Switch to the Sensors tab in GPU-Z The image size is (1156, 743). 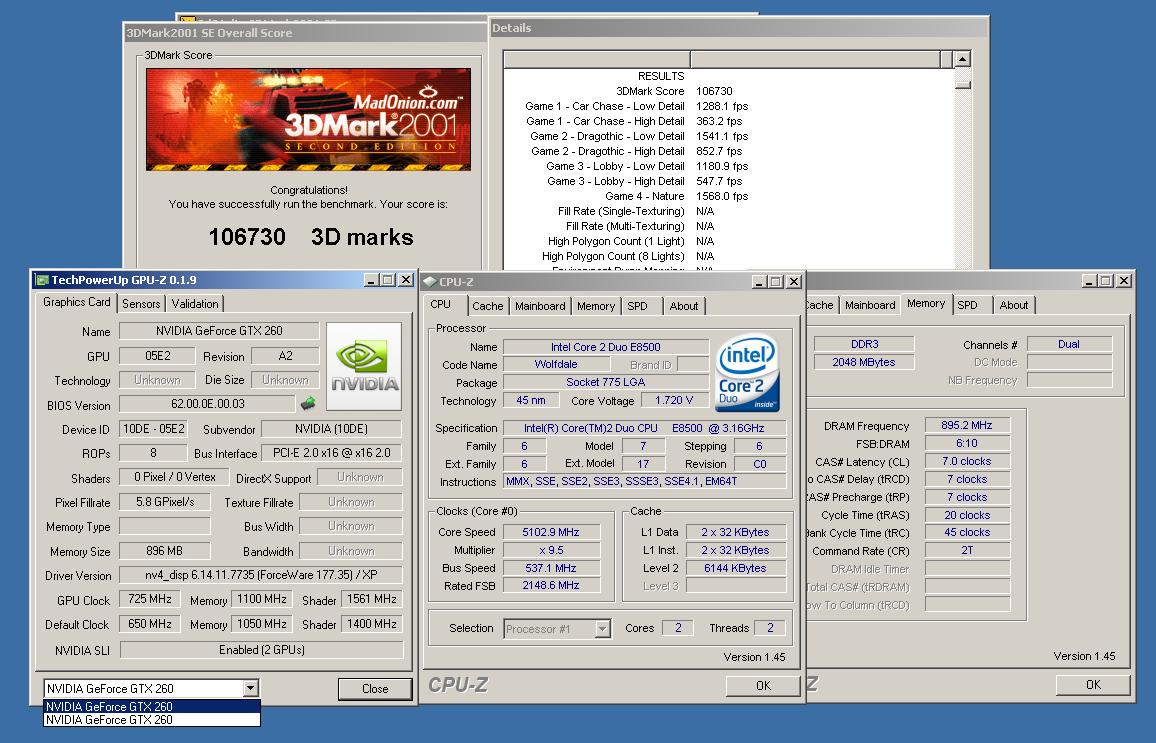[141, 304]
